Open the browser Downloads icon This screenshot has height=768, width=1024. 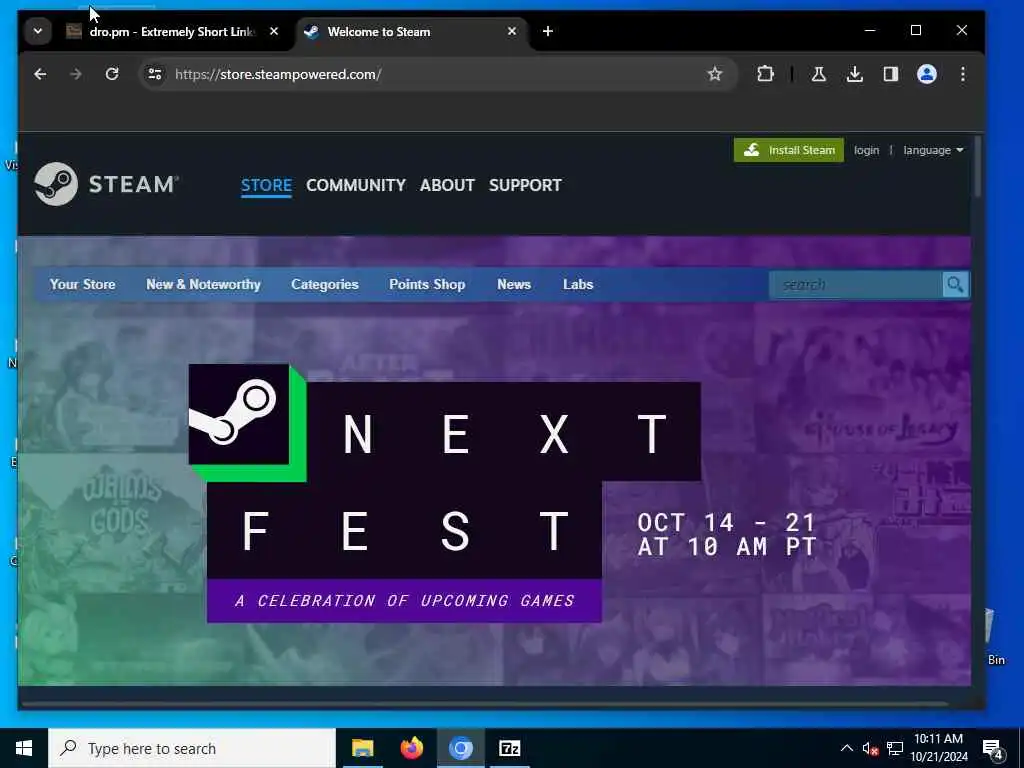coord(854,74)
